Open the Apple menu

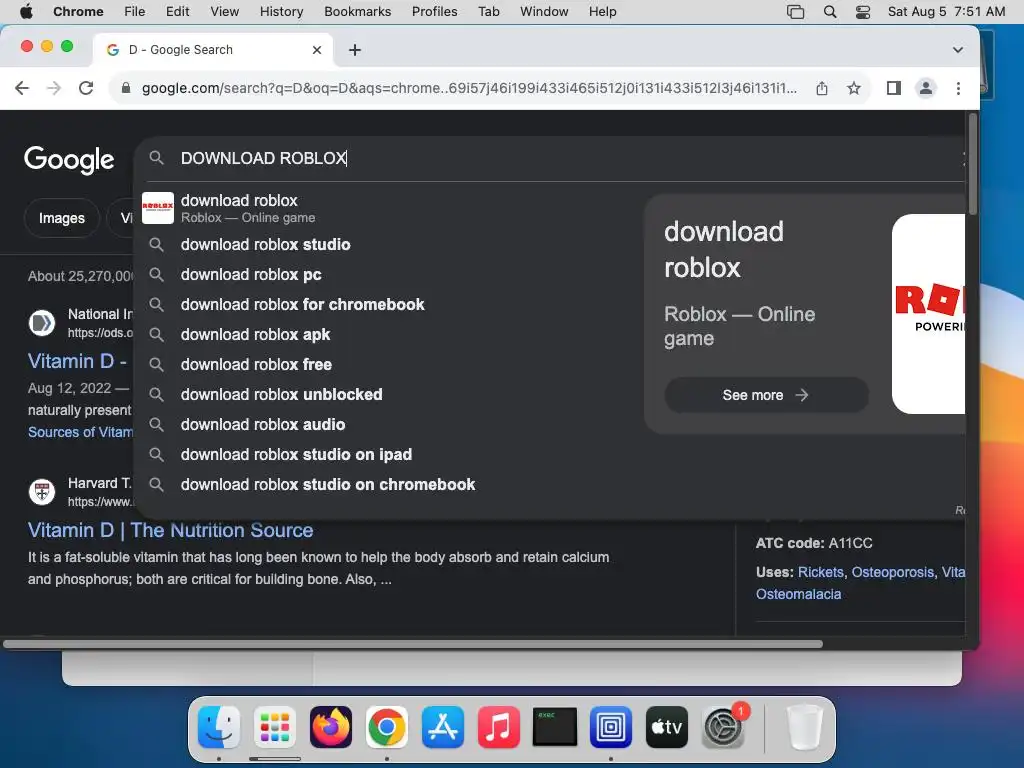26,12
